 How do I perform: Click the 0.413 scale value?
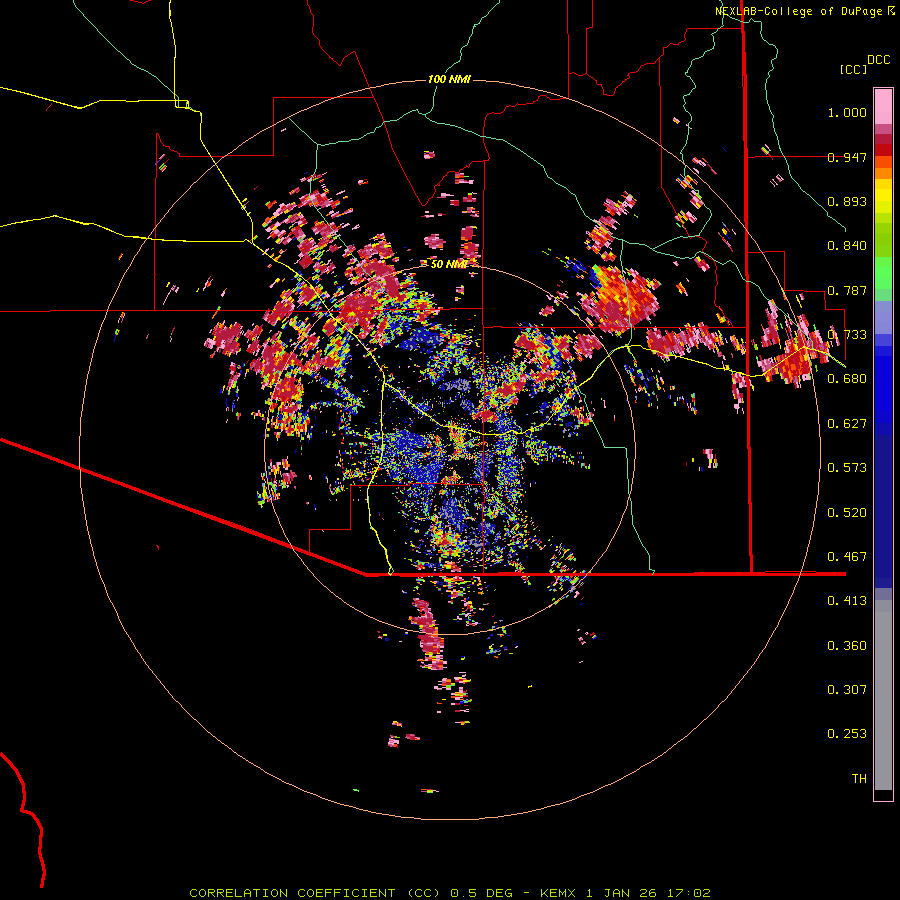[847, 601]
